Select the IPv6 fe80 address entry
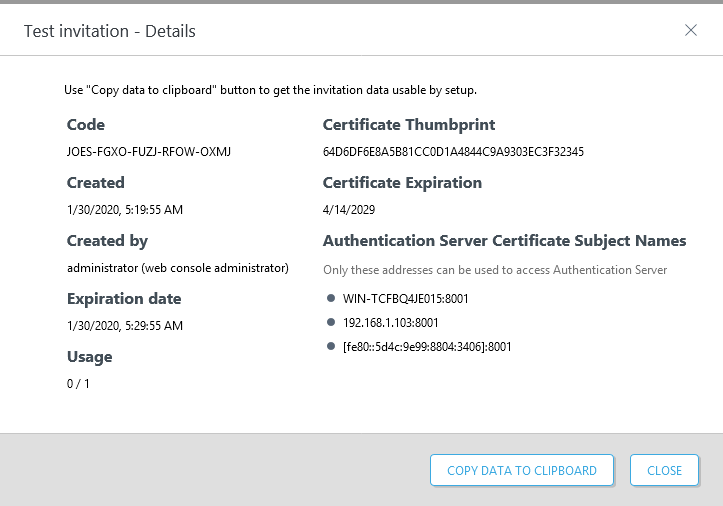The height and width of the screenshot is (506, 723). (x=427, y=346)
